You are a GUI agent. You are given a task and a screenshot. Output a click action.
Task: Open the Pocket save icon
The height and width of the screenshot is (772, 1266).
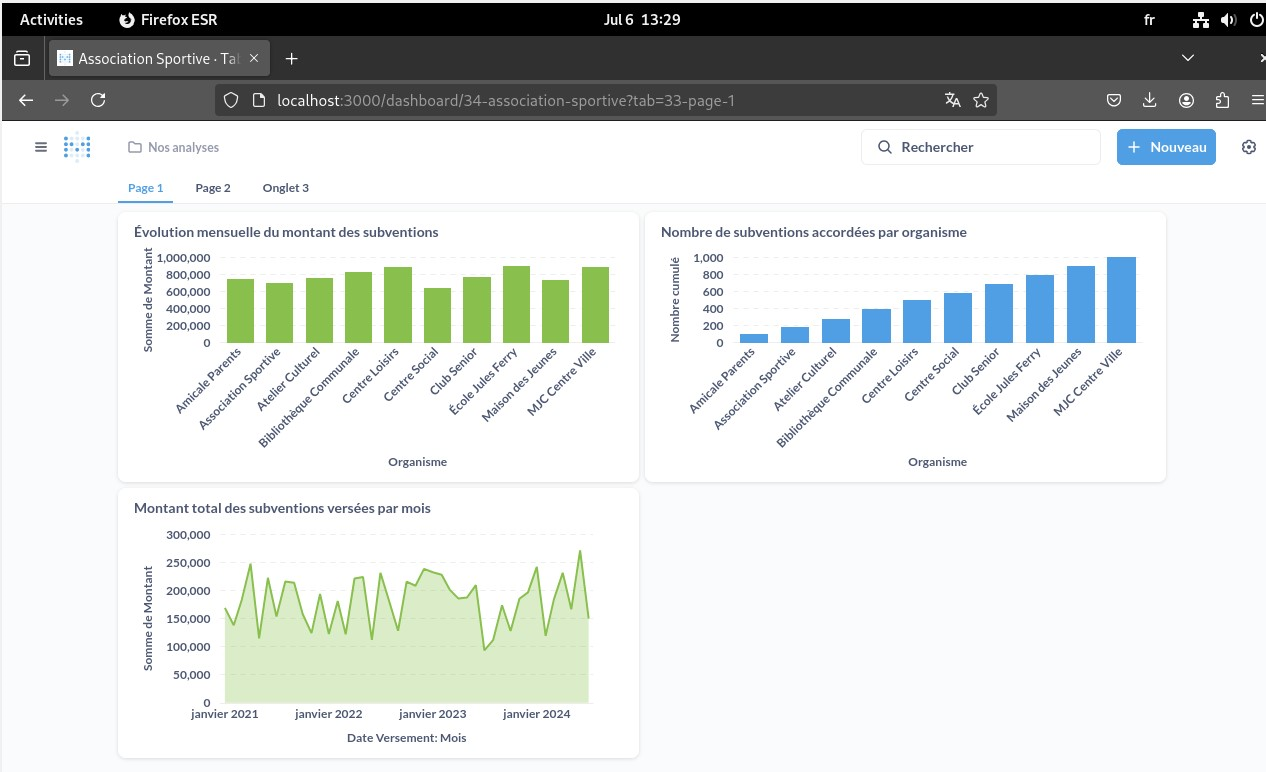point(1113,100)
